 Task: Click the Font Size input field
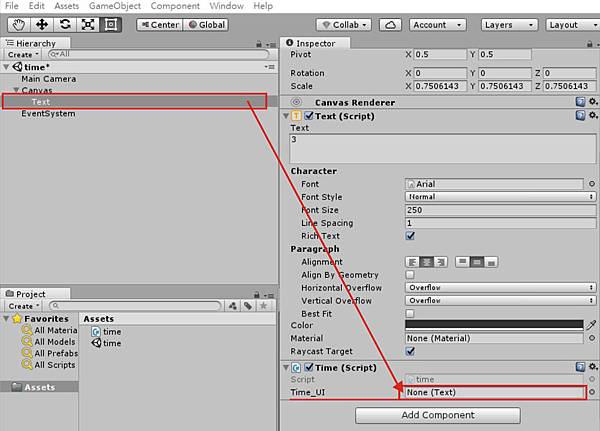pos(501,210)
